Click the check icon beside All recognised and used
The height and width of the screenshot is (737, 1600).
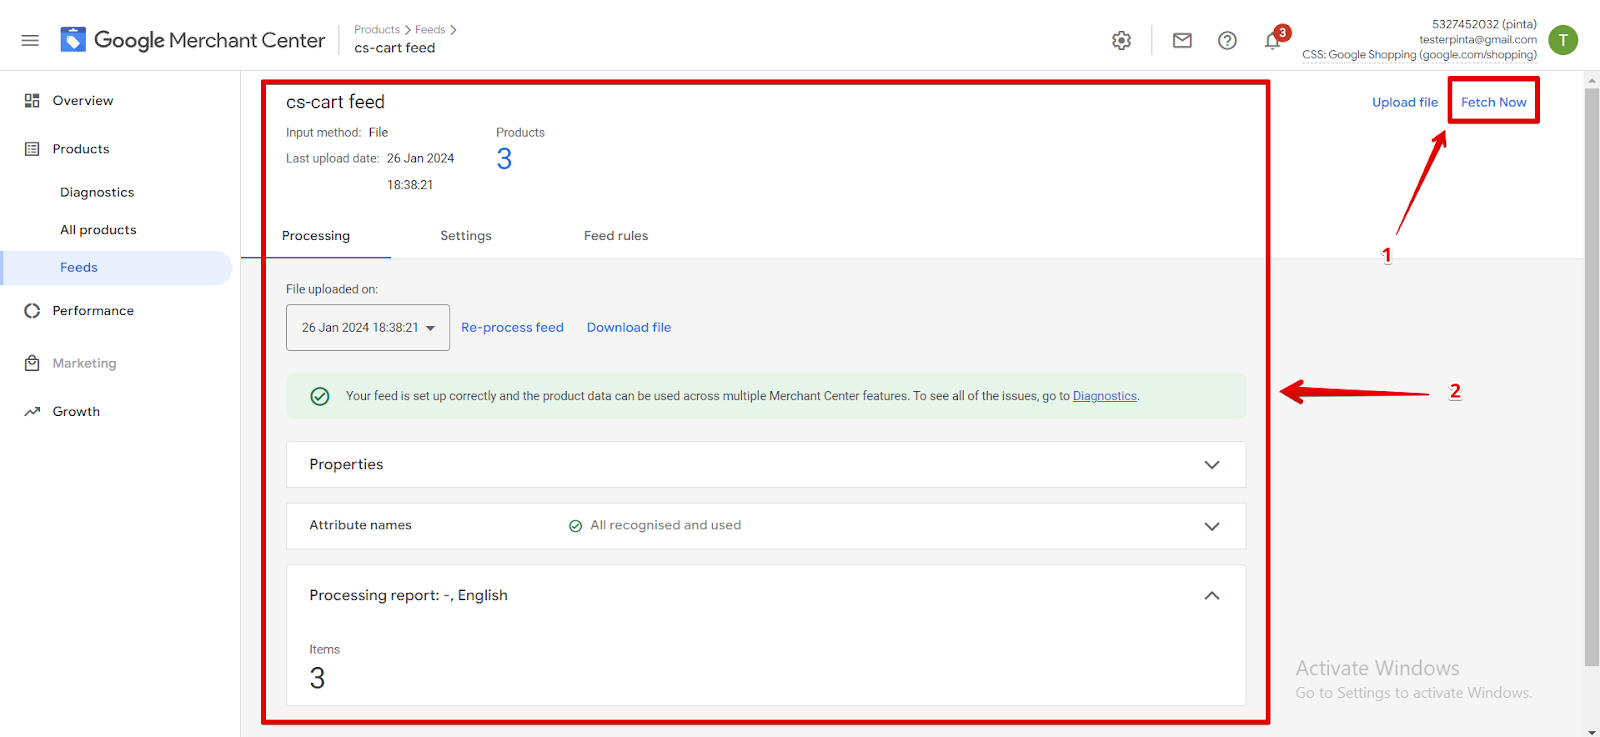[x=576, y=526]
